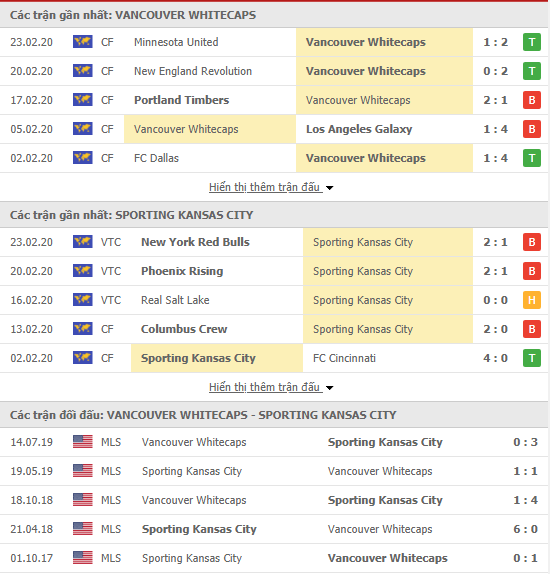Click red B badge in New York Red Bulls row
Image resolution: width=550 pixels, height=574 pixels.
click(x=532, y=242)
